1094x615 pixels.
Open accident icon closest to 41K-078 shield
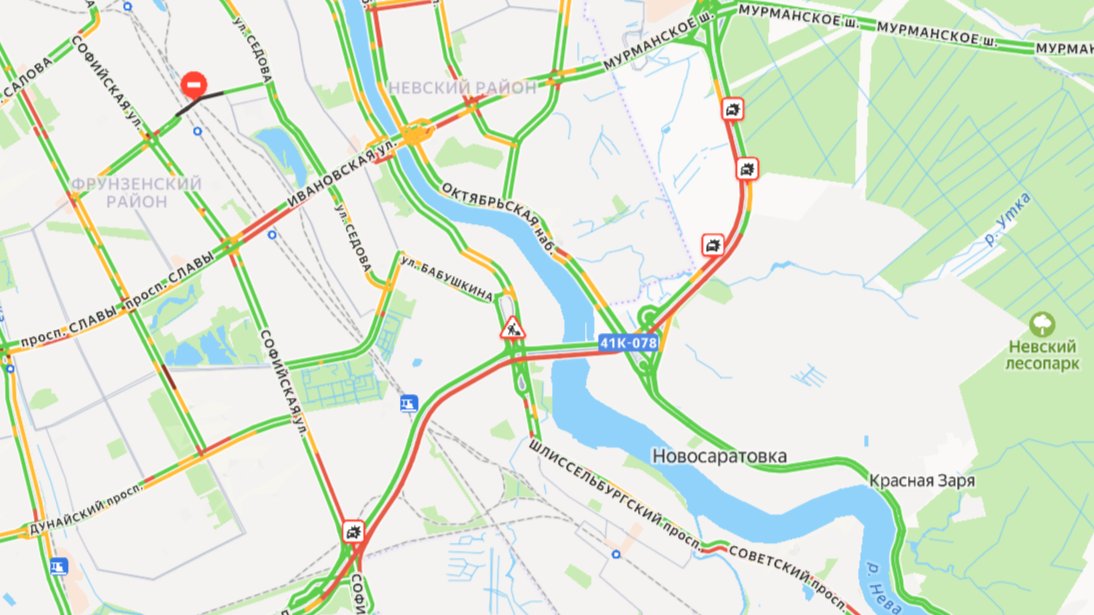pyautogui.click(x=713, y=245)
